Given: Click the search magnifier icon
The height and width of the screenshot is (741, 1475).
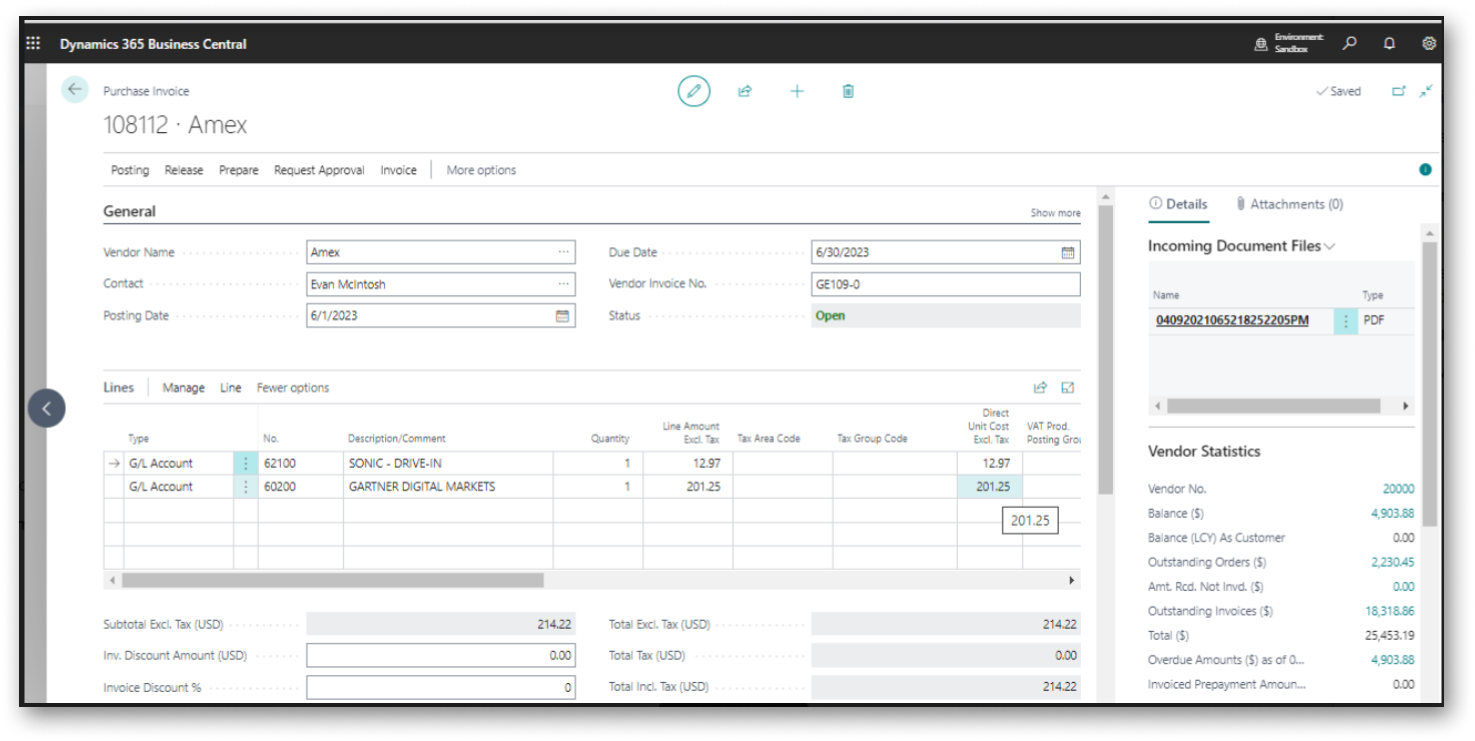Looking at the screenshot, I should (x=1350, y=44).
